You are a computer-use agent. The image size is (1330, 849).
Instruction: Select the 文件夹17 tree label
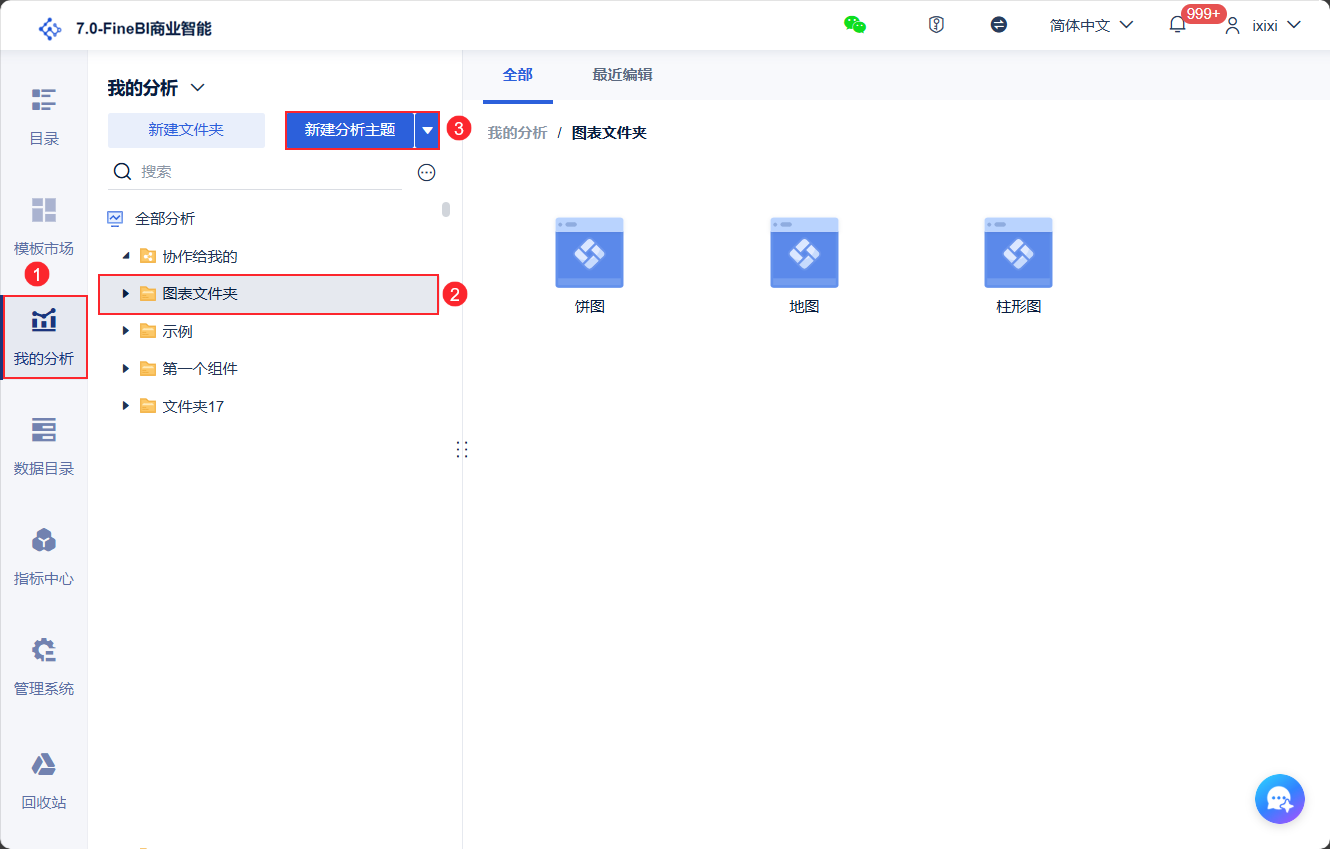pos(193,406)
